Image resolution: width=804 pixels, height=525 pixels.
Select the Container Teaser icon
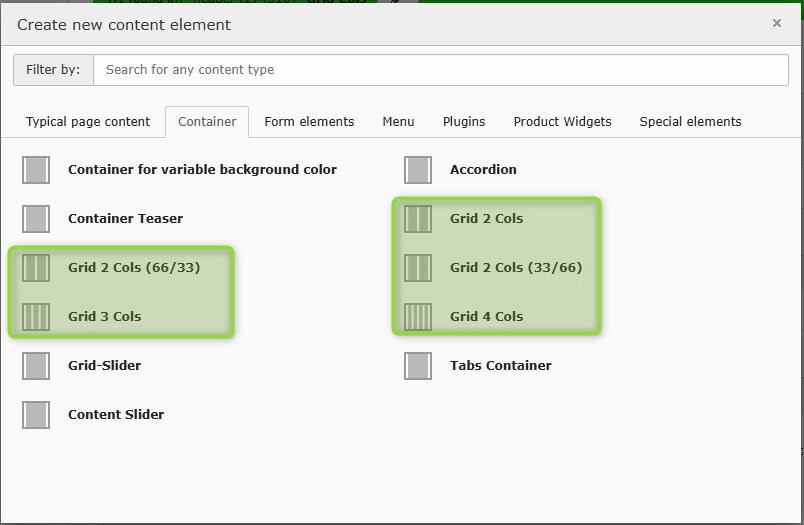point(36,219)
